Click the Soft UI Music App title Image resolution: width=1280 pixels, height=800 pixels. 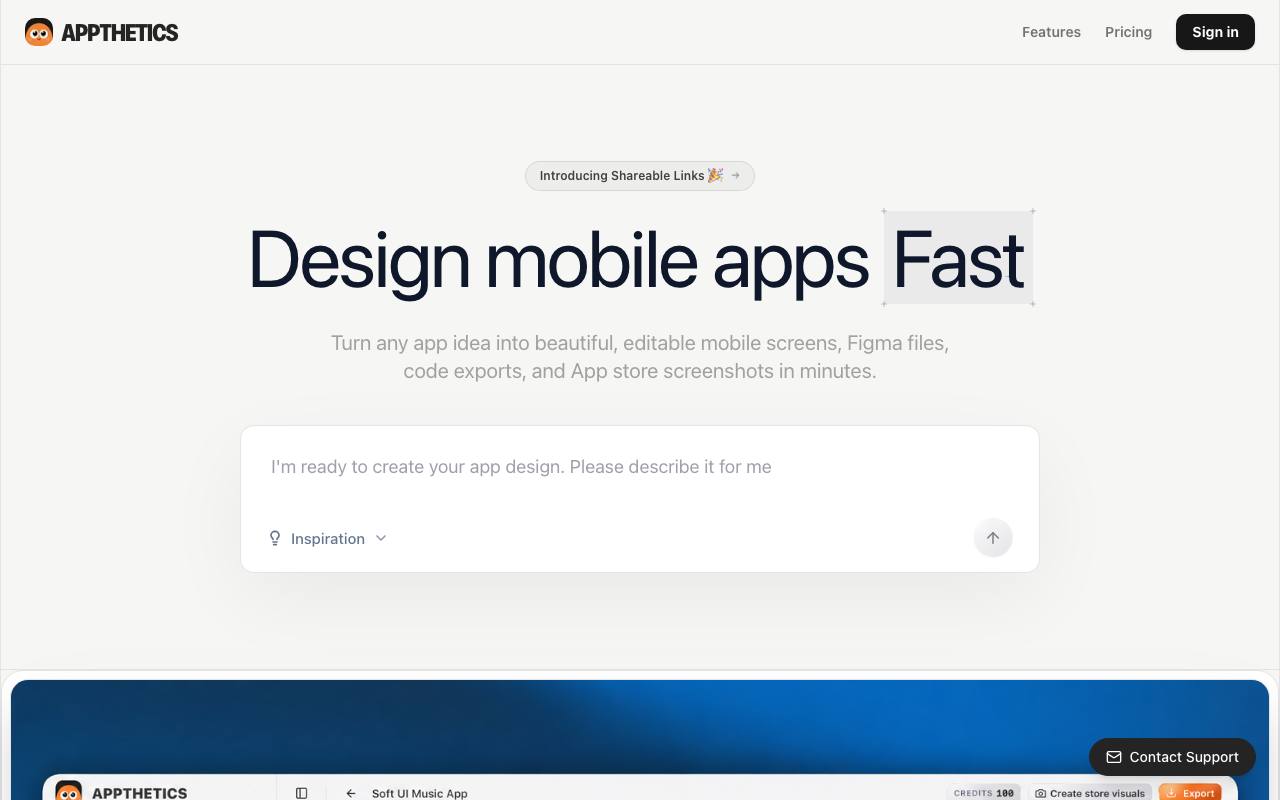tap(420, 793)
